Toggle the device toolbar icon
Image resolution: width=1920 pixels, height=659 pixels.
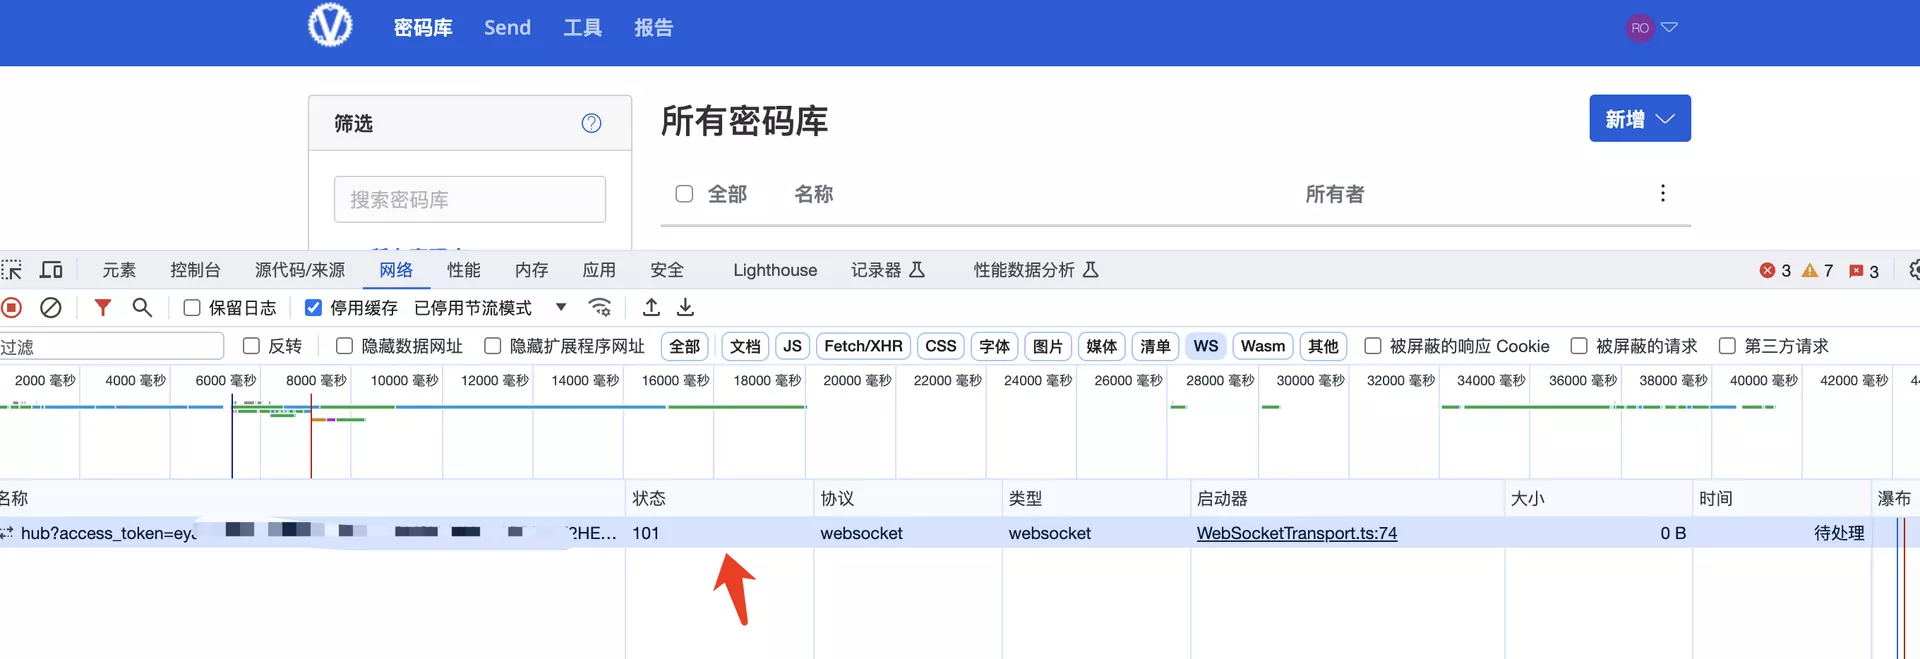click(51, 270)
